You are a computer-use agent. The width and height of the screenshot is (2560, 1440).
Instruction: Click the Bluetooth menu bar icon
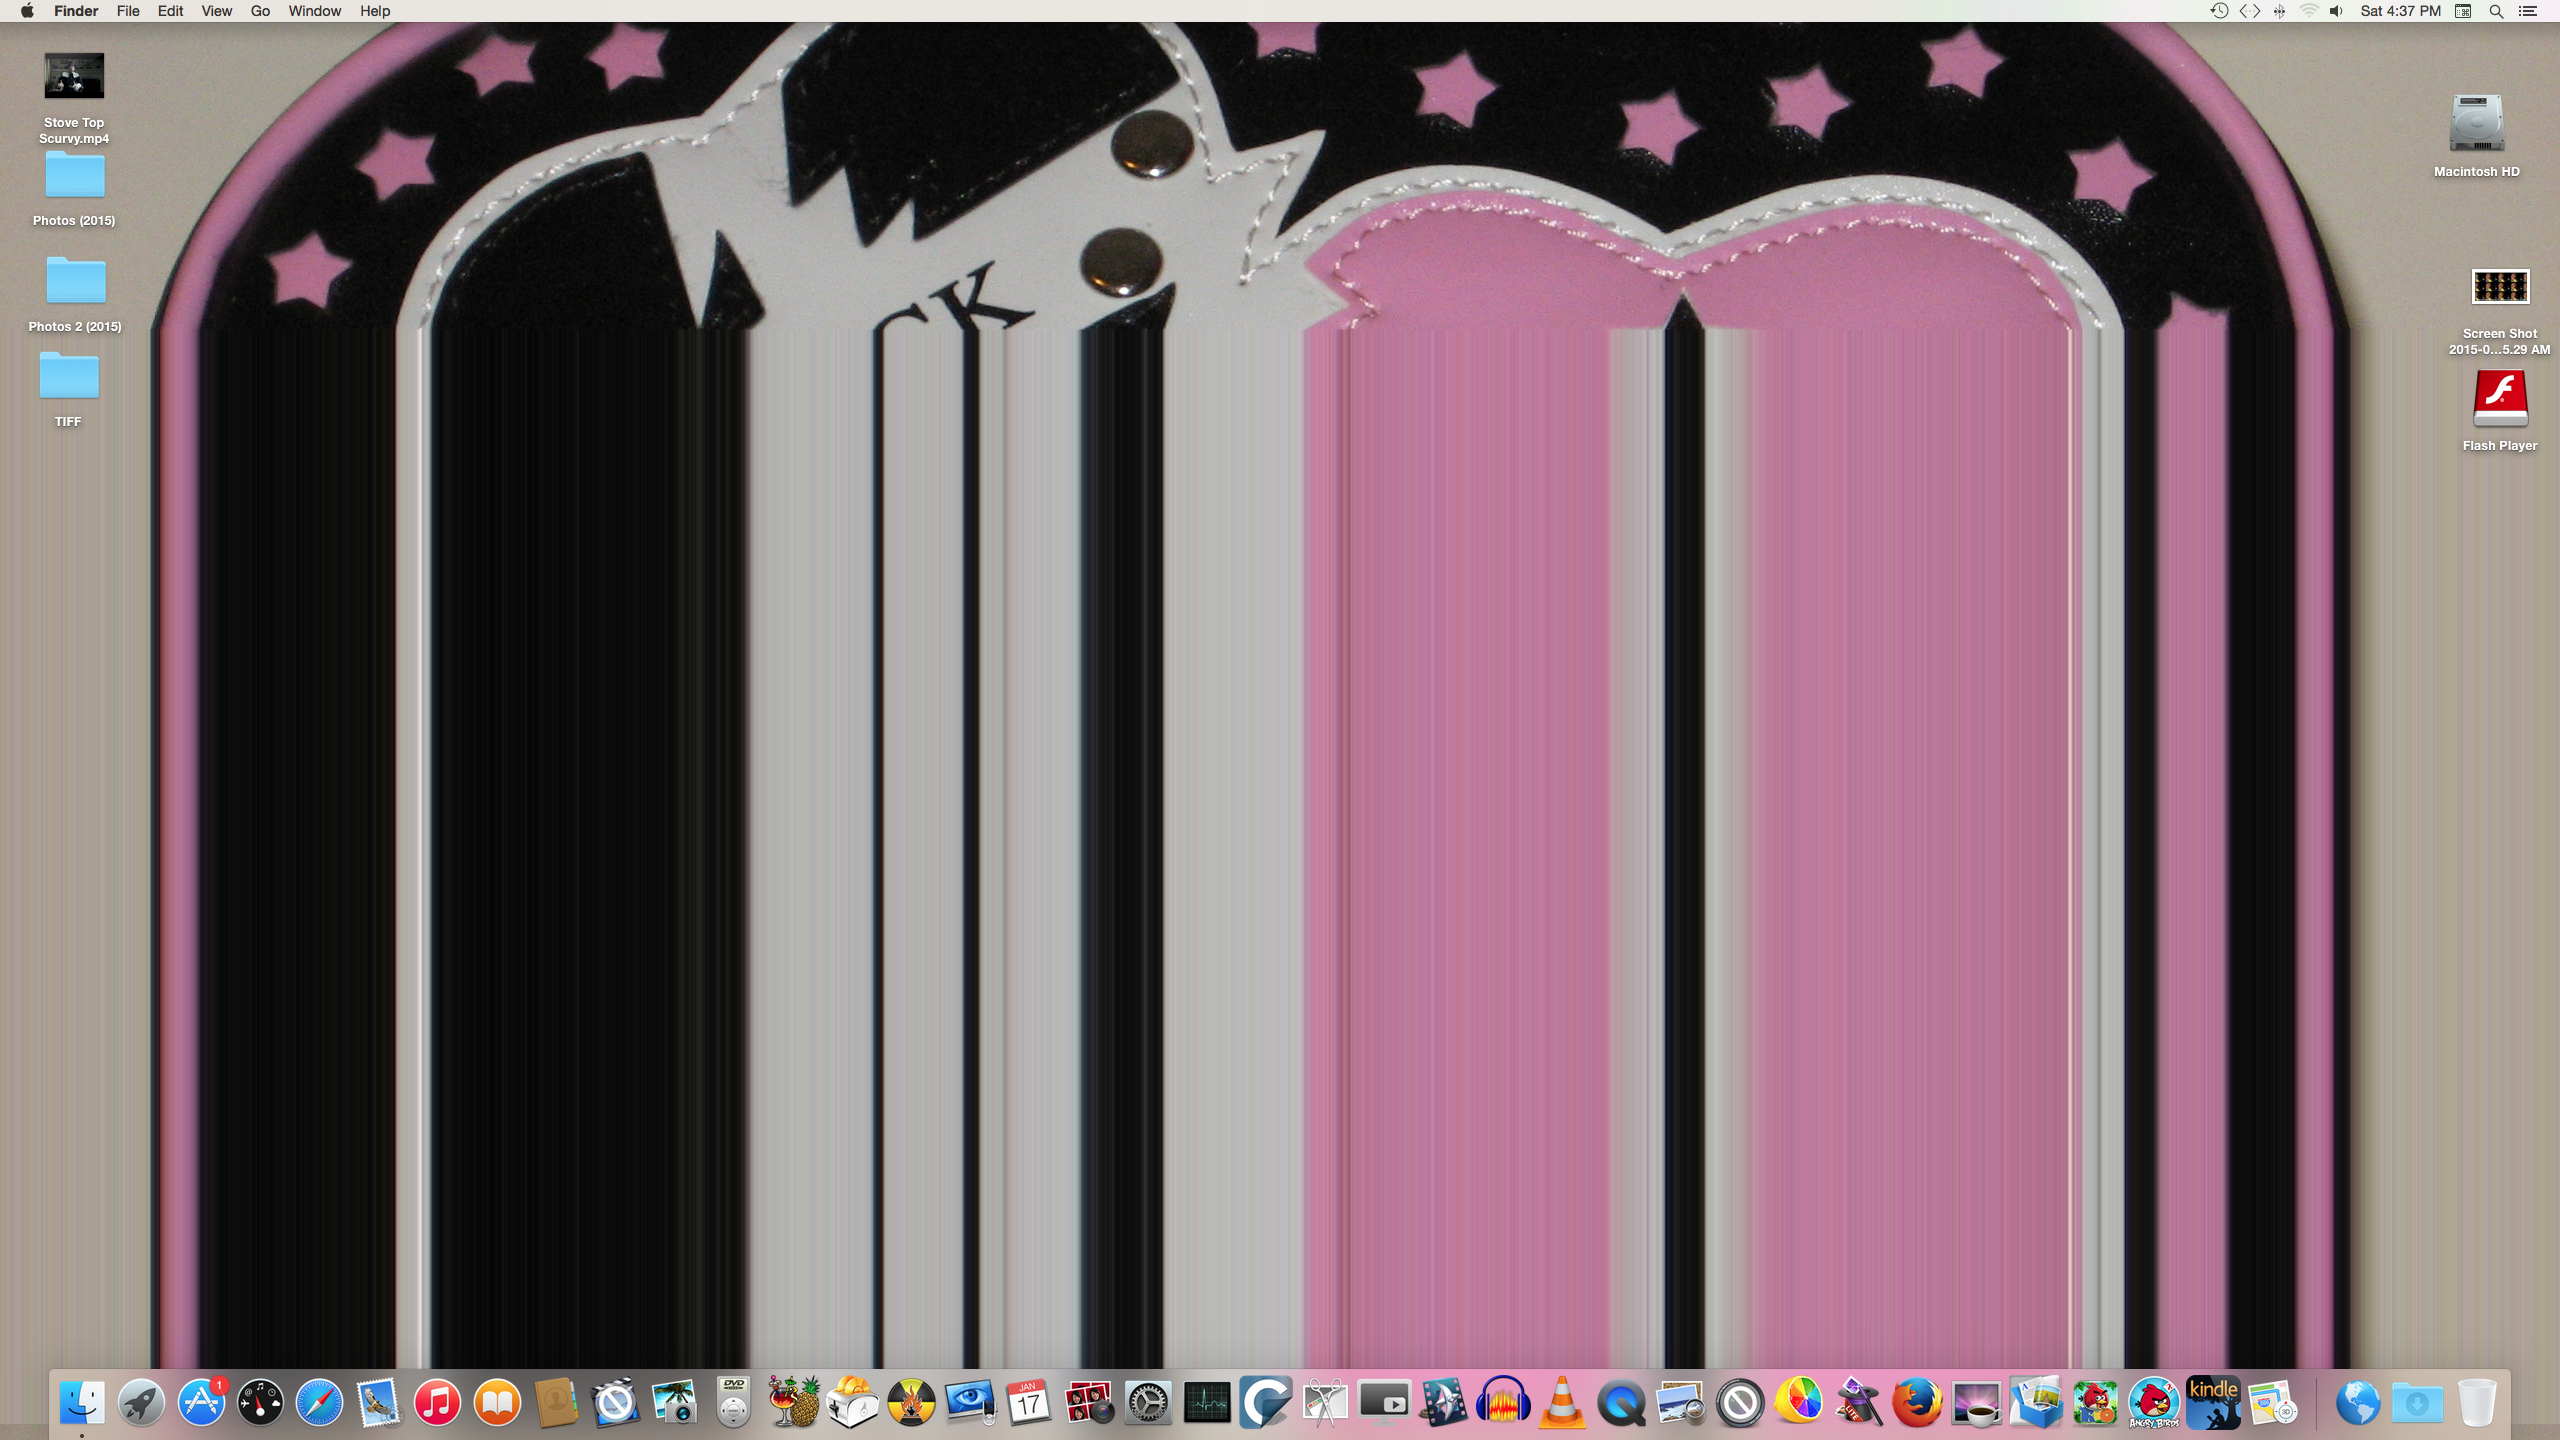tap(2279, 11)
